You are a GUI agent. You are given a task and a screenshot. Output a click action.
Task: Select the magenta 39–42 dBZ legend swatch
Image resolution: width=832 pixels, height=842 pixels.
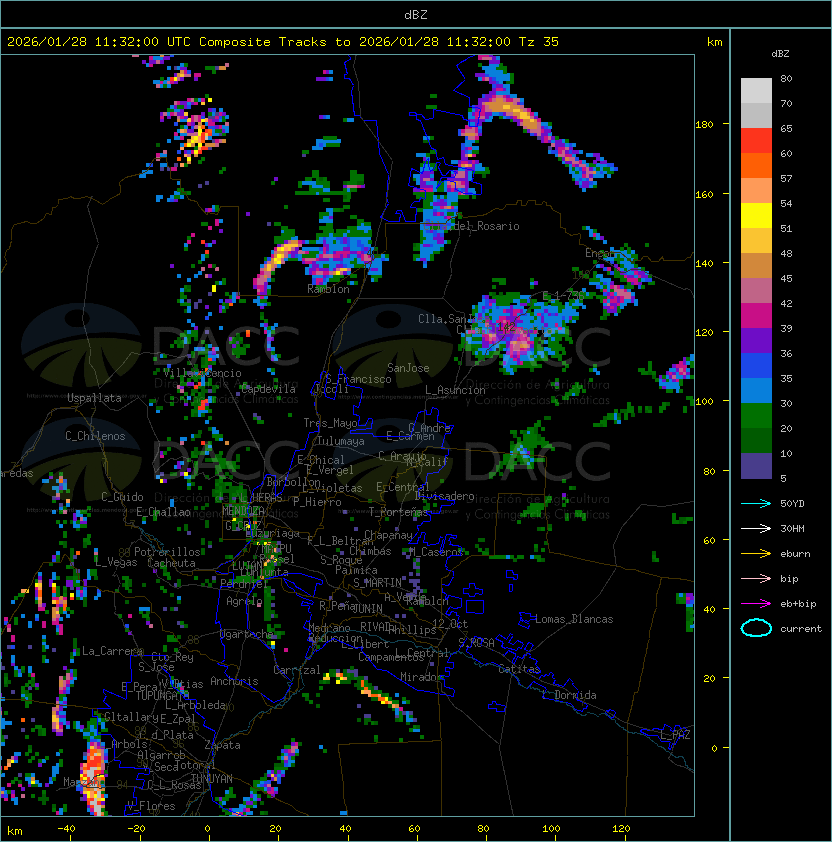tap(756, 316)
